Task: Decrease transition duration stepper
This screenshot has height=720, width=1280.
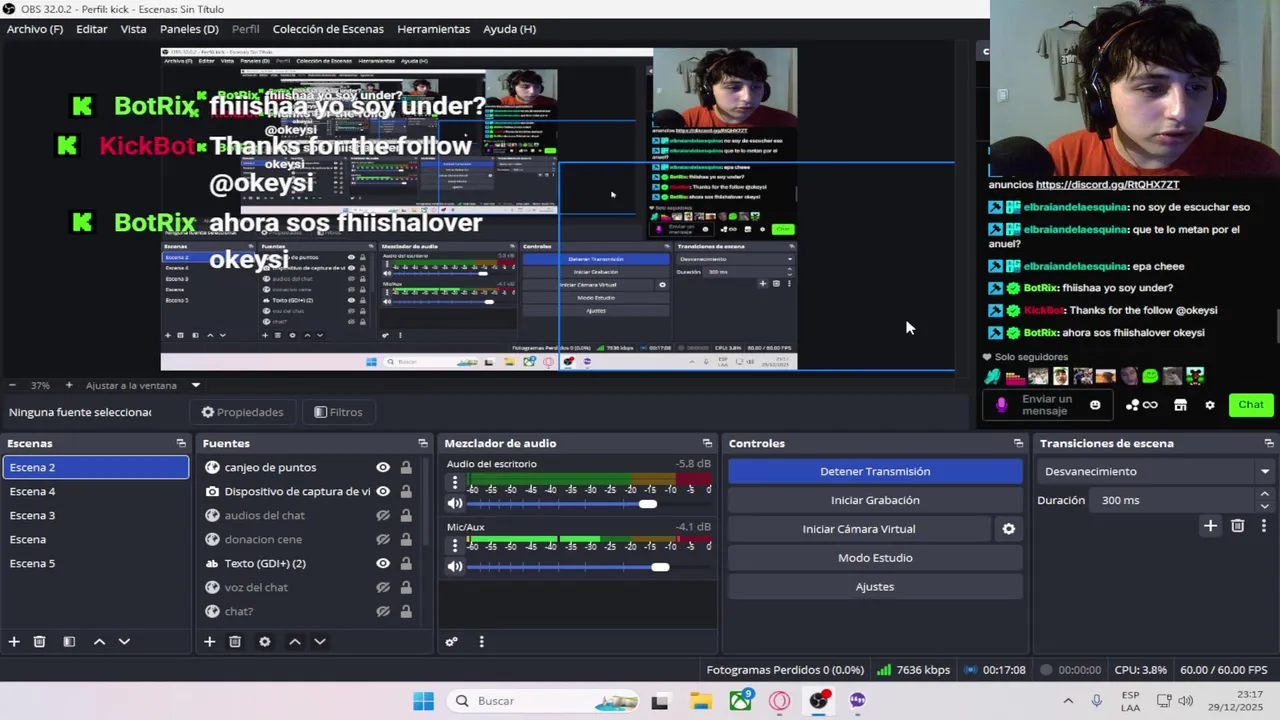Action: pos(1264,506)
